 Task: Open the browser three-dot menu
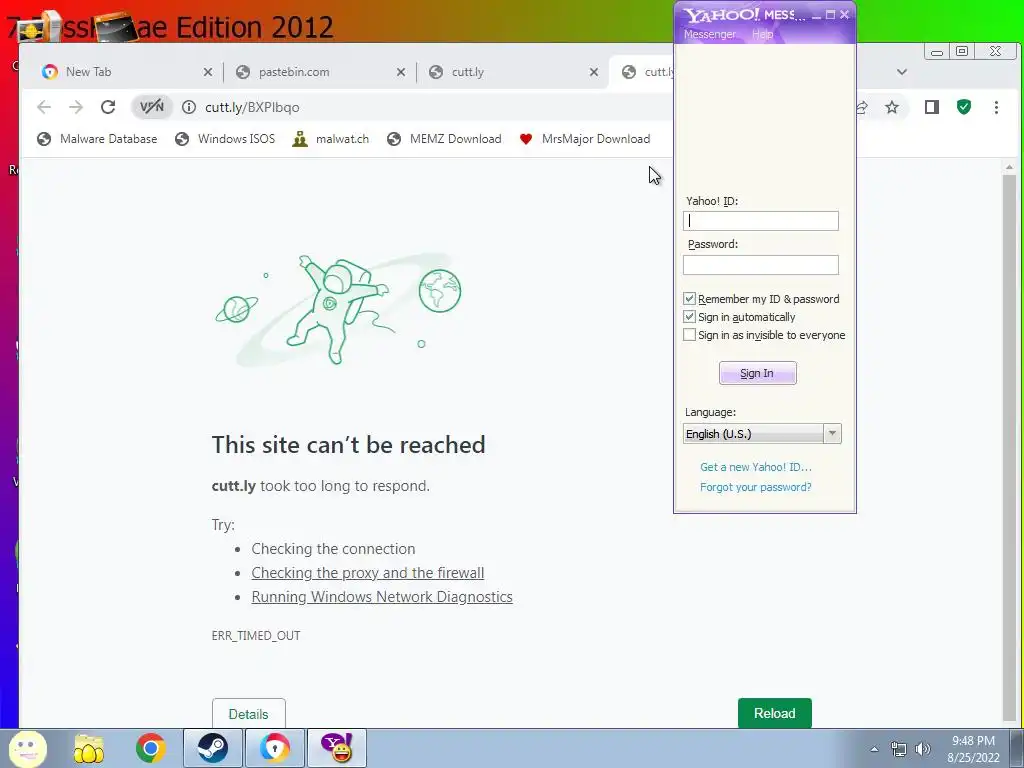coord(997,107)
